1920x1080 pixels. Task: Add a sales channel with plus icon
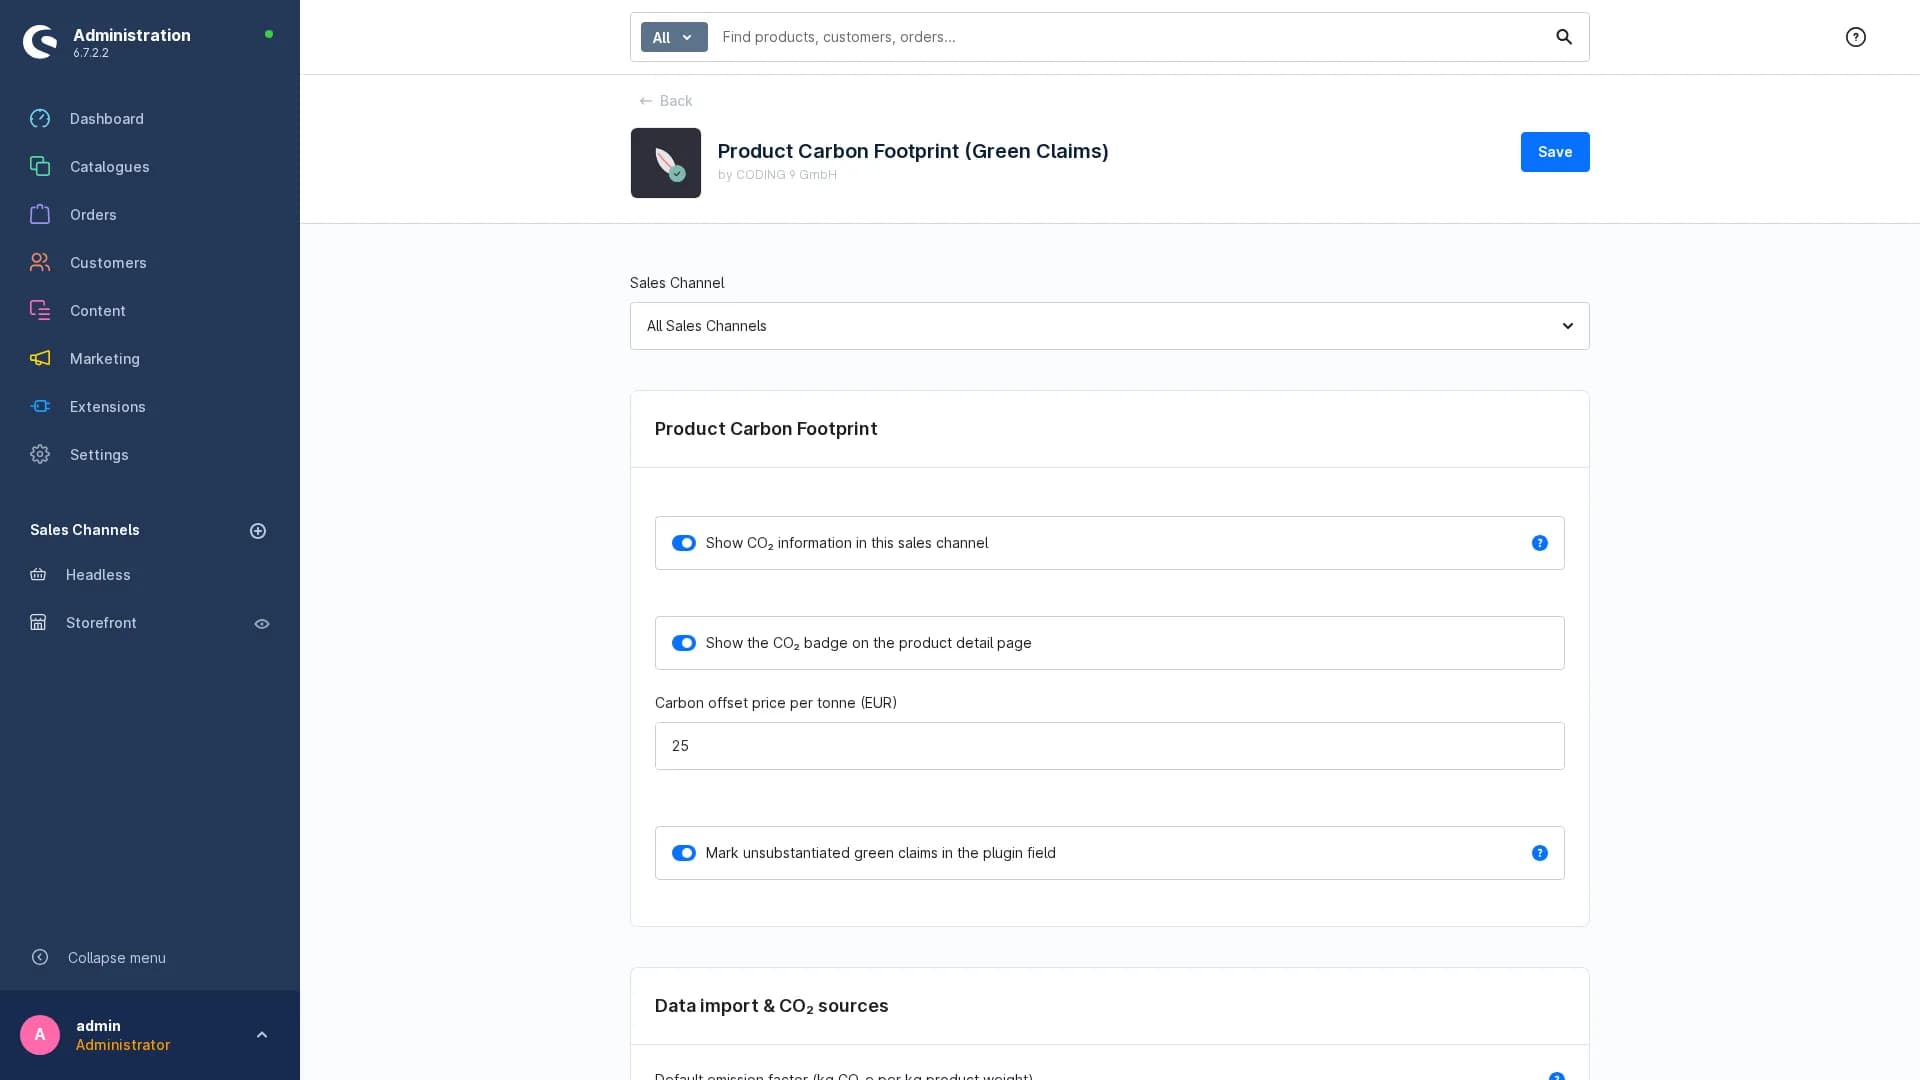click(258, 531)
